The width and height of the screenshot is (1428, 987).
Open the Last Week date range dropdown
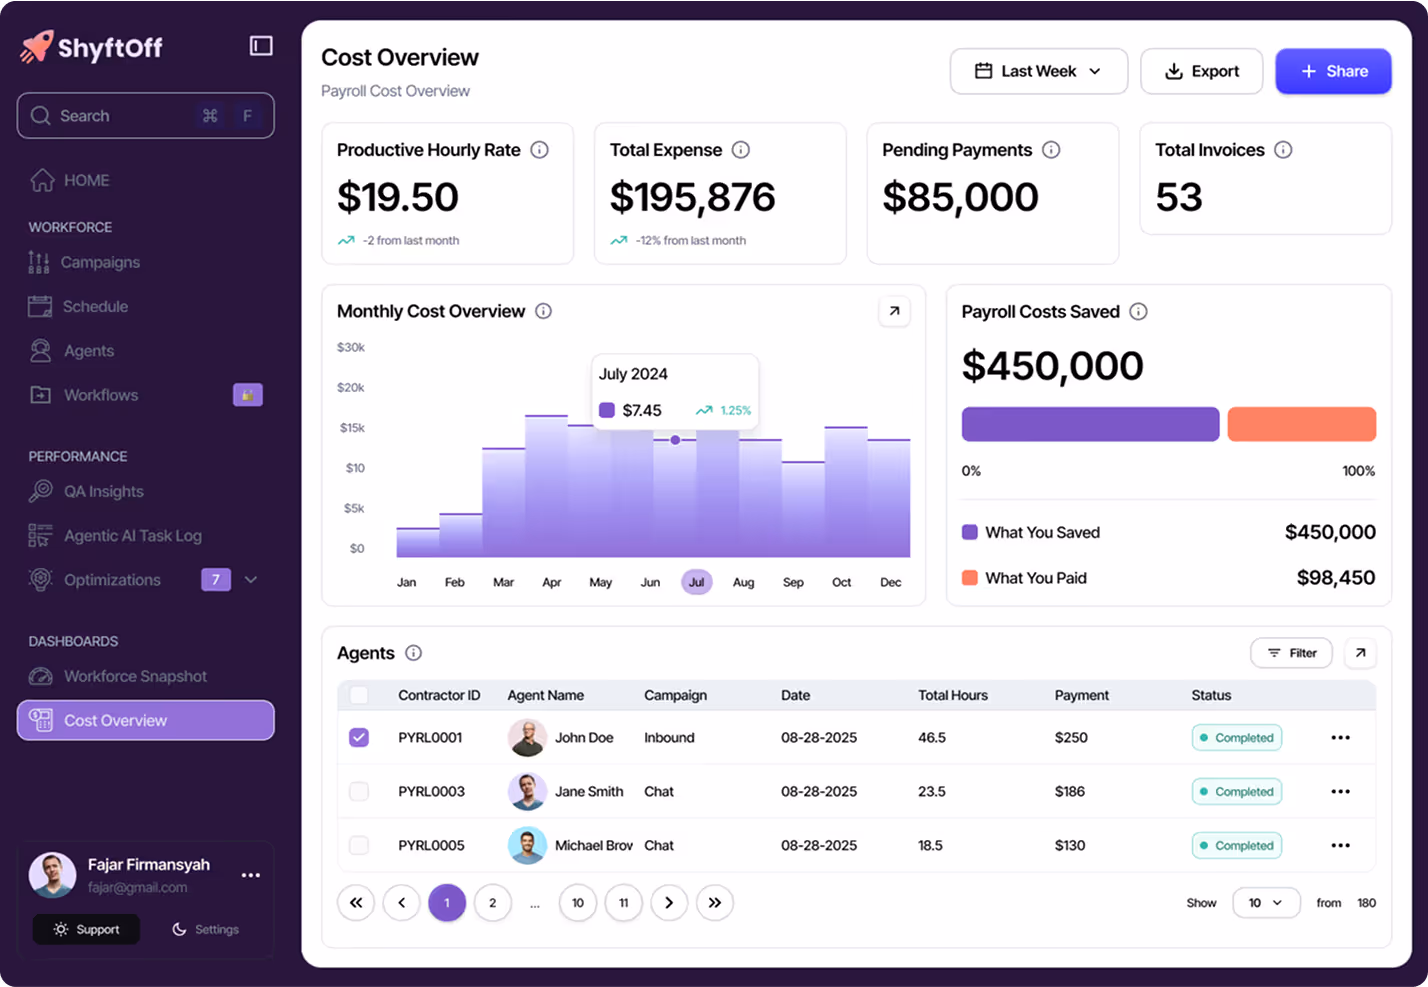1038,71
